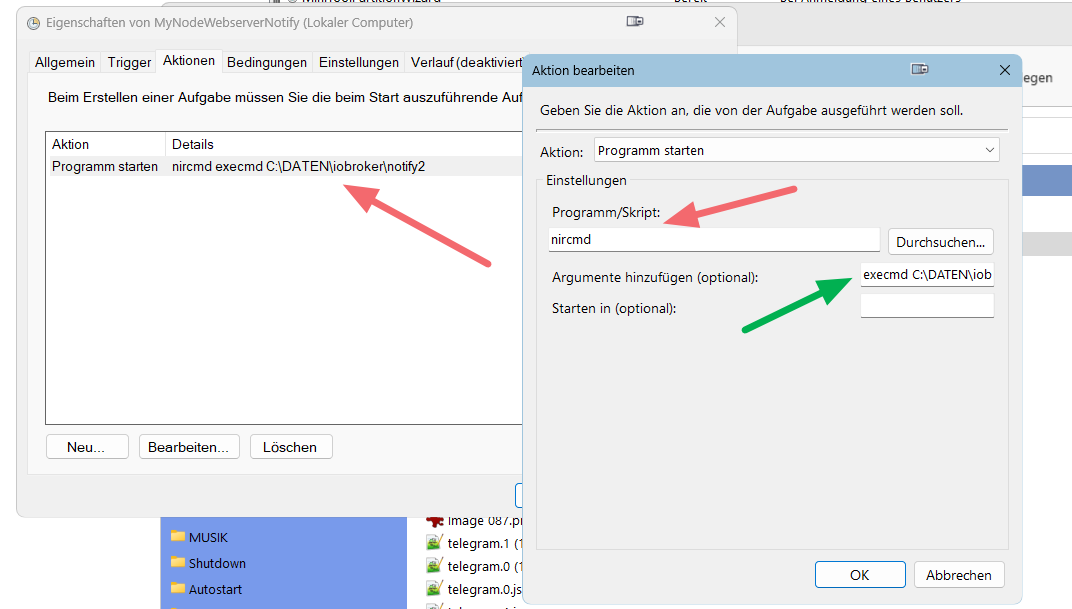This screenshot has width=1072, height=609.
Task: Cancel editing with the Abbrechen button
Action: 959,575
